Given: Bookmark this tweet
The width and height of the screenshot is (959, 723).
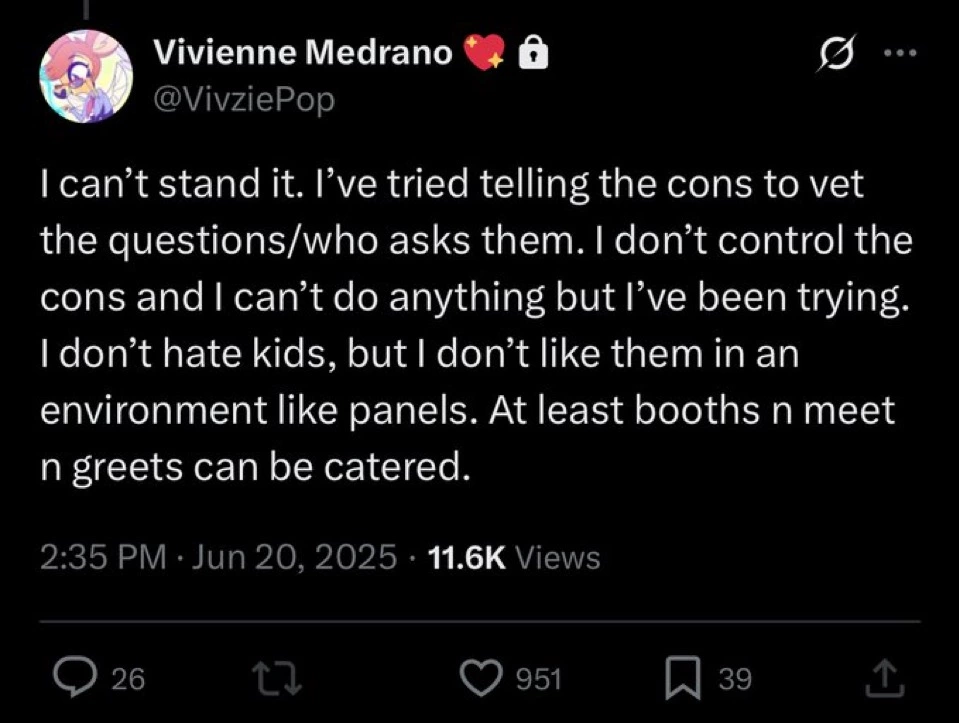Looking at the screenshot, I should (x=683, y=678).
